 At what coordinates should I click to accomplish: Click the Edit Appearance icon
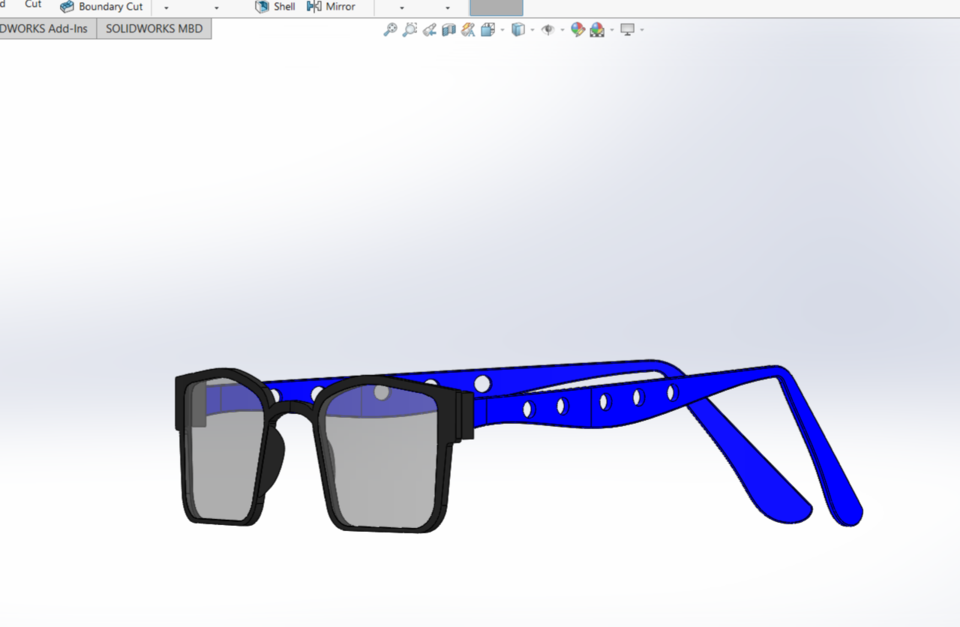(x=577, y=30)
